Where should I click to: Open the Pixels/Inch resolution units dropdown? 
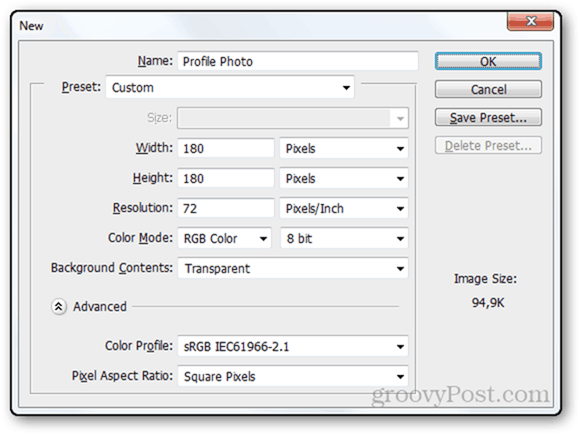pyautogui.click(x=344, y=209)
